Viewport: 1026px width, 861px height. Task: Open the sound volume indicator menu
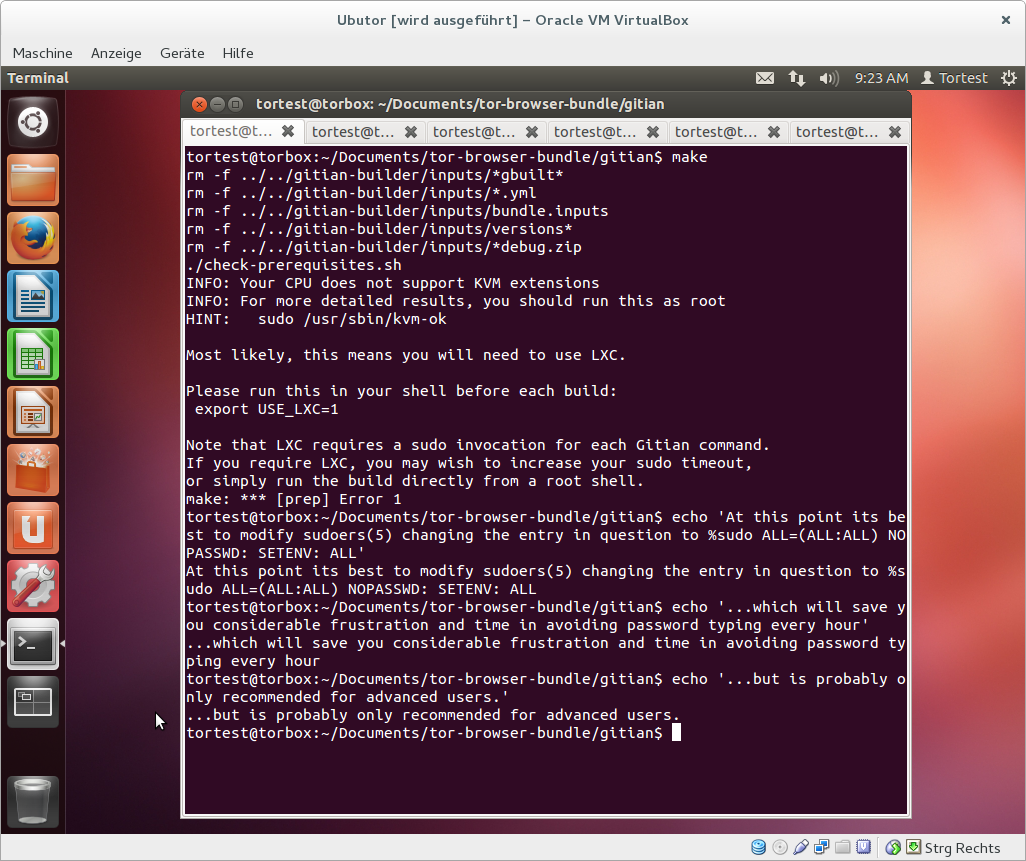(x=828, y=78)
